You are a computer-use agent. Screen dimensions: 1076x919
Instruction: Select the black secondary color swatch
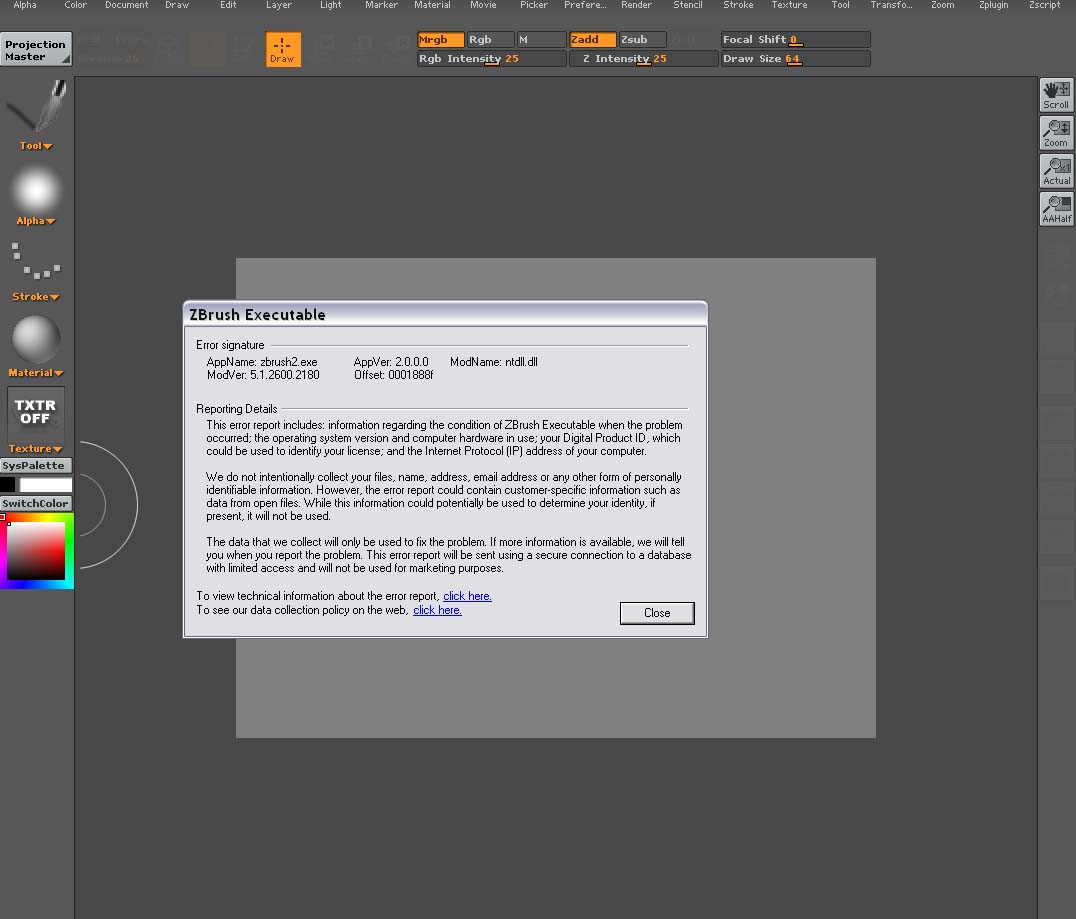[x=8, y=485]
